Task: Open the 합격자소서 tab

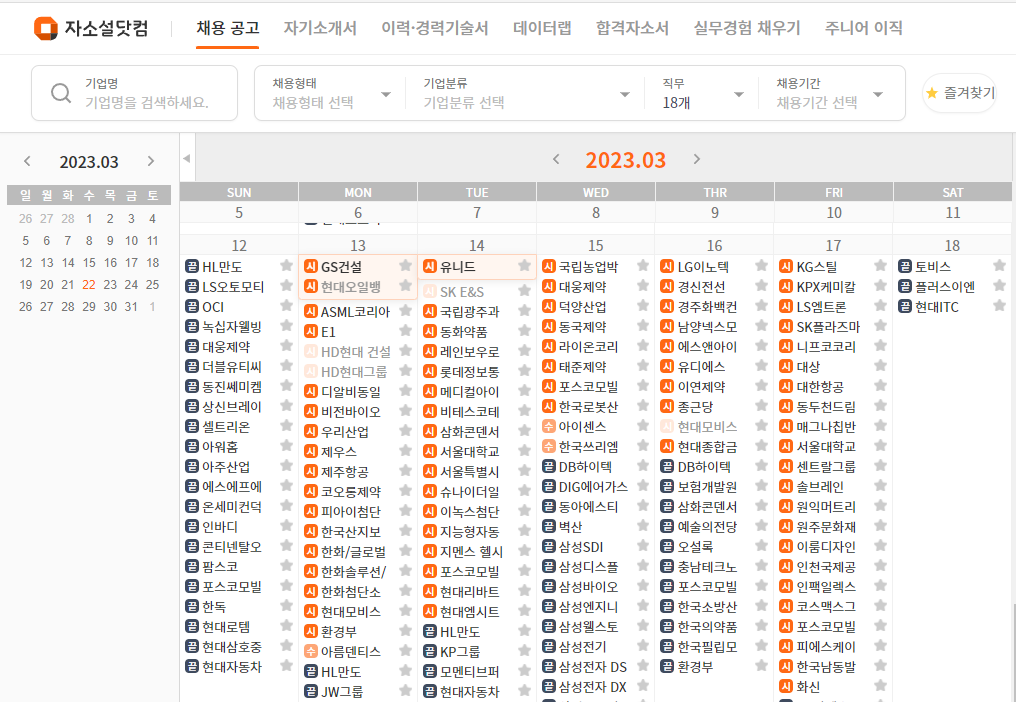Action: pyautogui.click(x=632, y=28)
